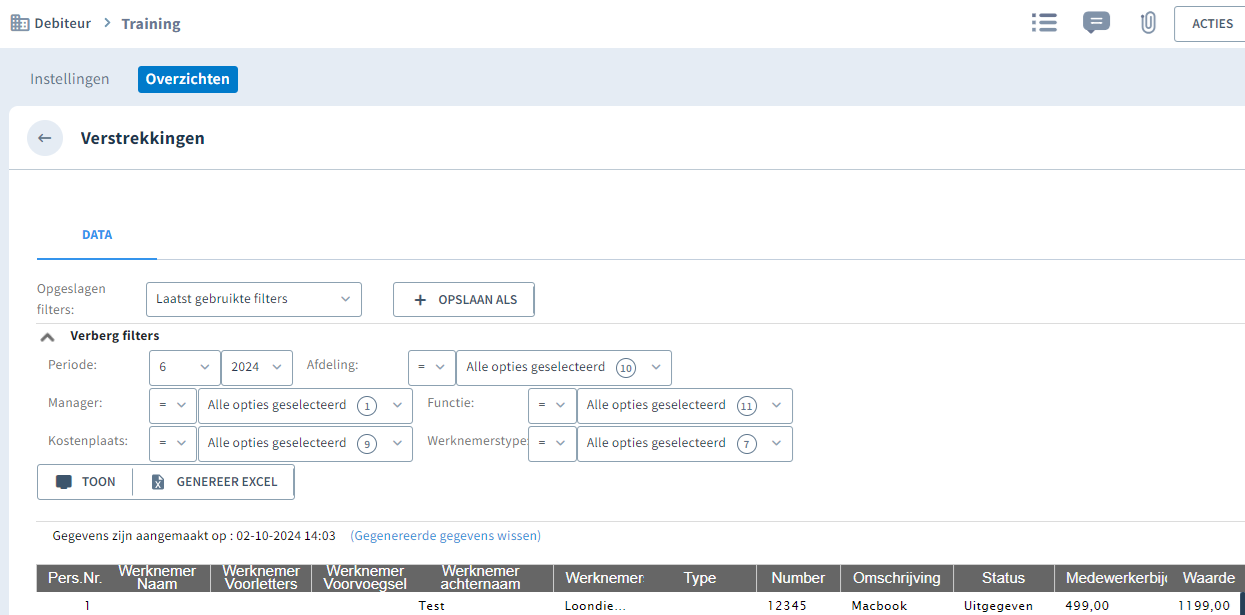Image resolution: width=1245 pixels, height=615 pixels.
Task: Open the Kostenplaats options dropdown with 9
Action: 305,443
